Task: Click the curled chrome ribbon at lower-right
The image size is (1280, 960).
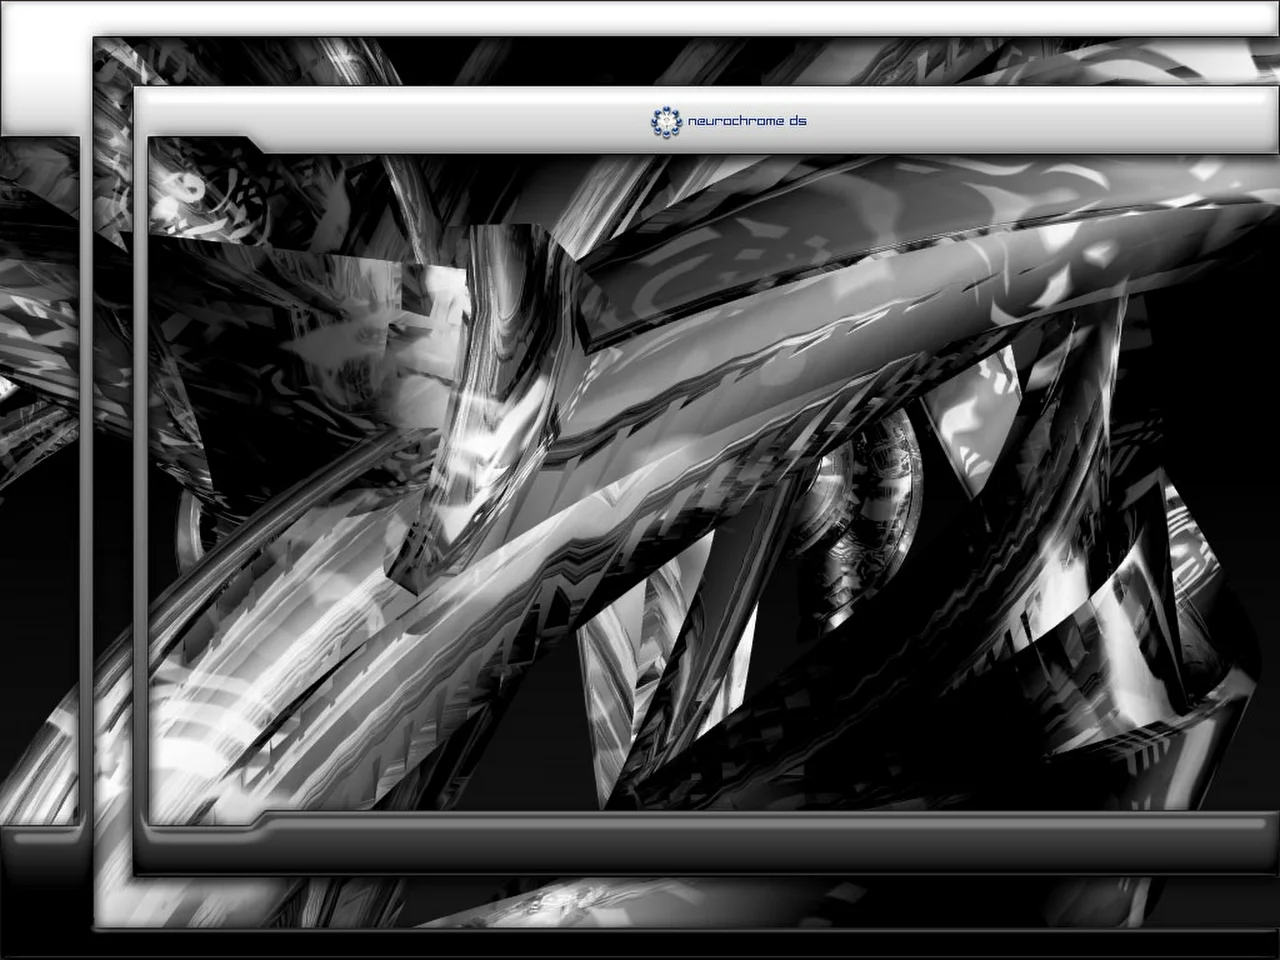Action: click(x=1150, y=620)
